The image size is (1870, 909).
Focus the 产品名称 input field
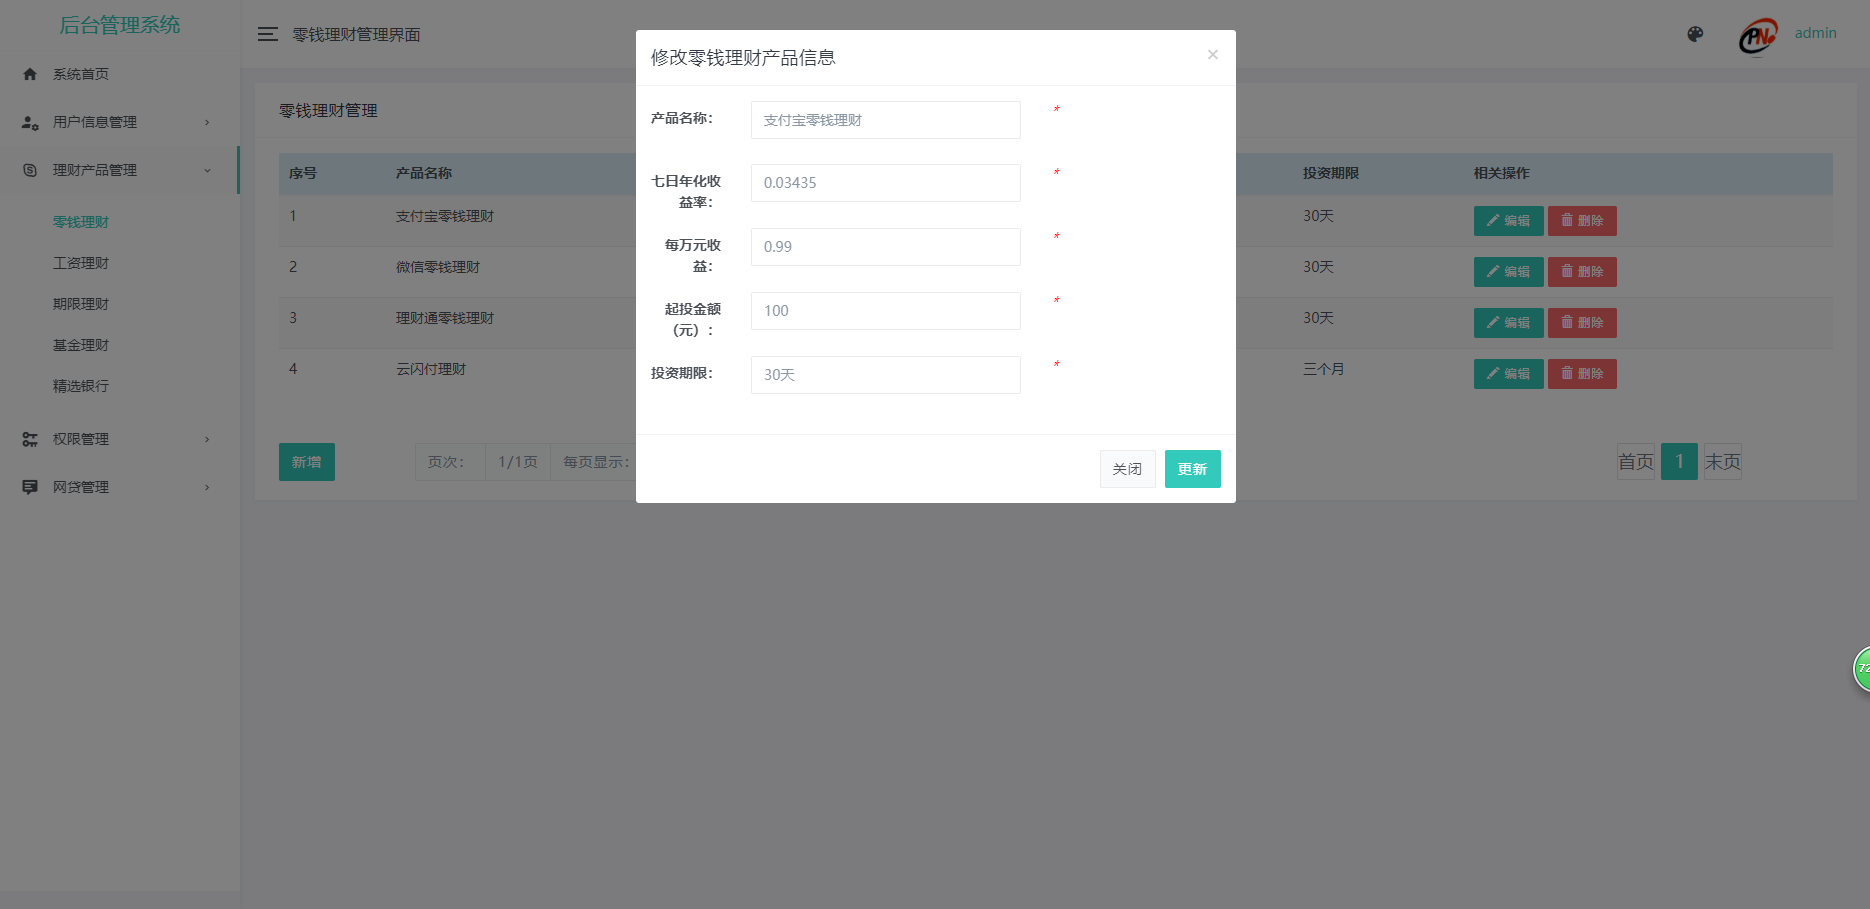tap(885, 120)
